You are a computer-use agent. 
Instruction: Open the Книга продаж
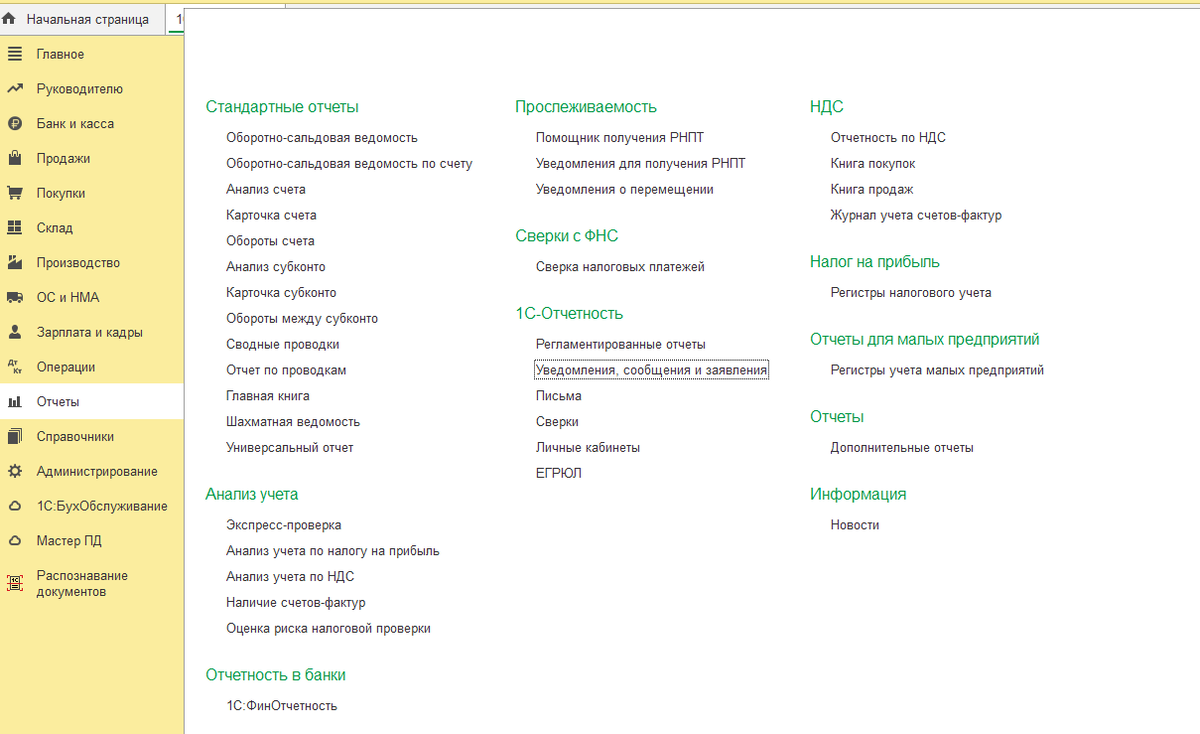(x=872, y=189)
